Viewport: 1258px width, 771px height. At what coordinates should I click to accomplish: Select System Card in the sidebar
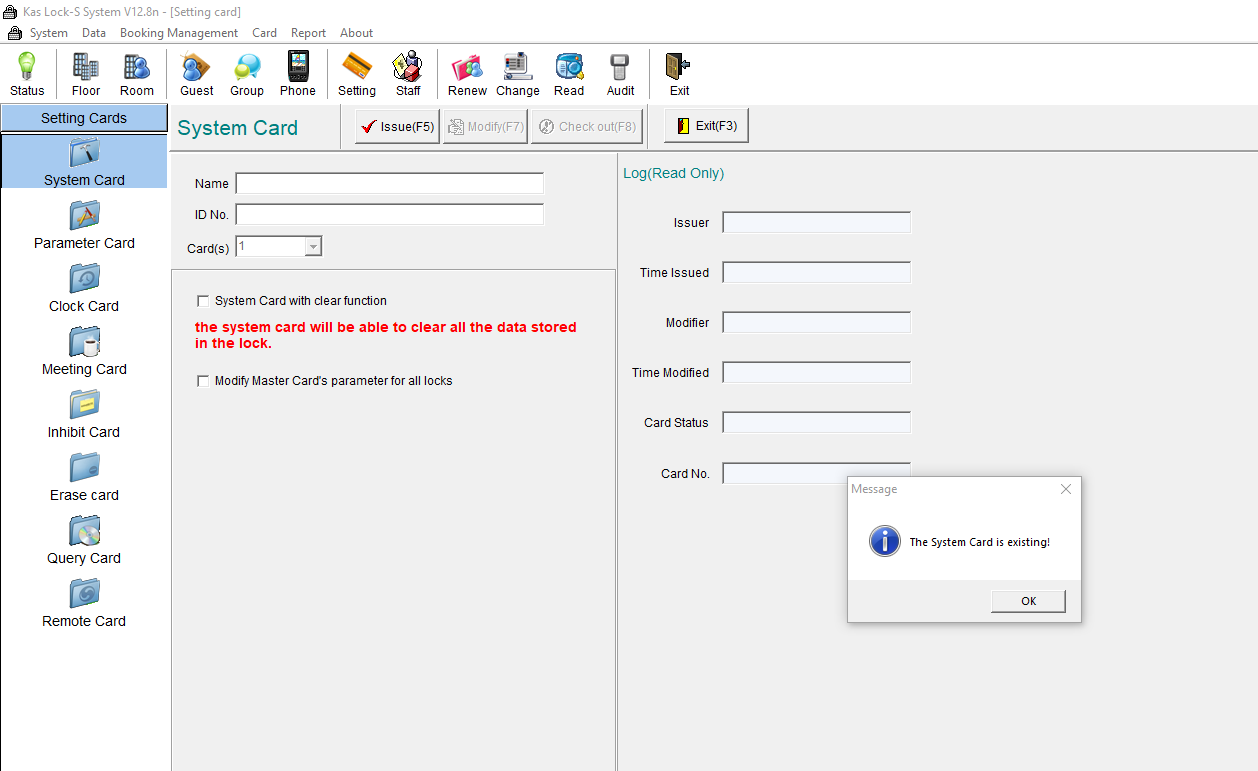click(x=84, y=162)
